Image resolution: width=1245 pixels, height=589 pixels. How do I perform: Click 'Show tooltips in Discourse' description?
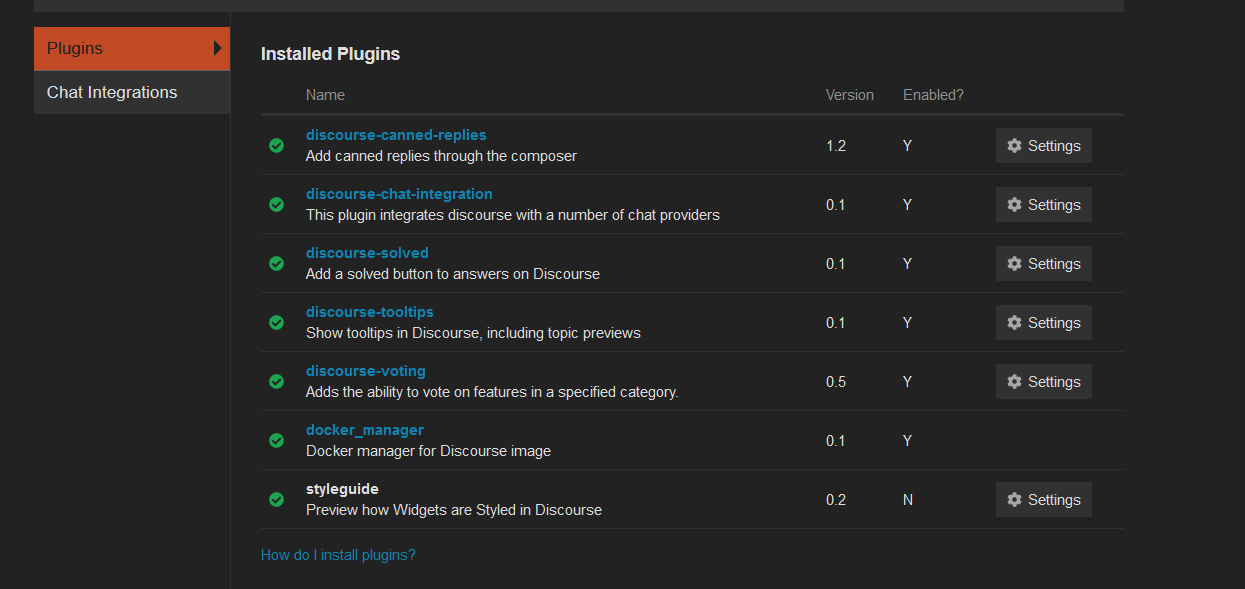click(473, 333)
